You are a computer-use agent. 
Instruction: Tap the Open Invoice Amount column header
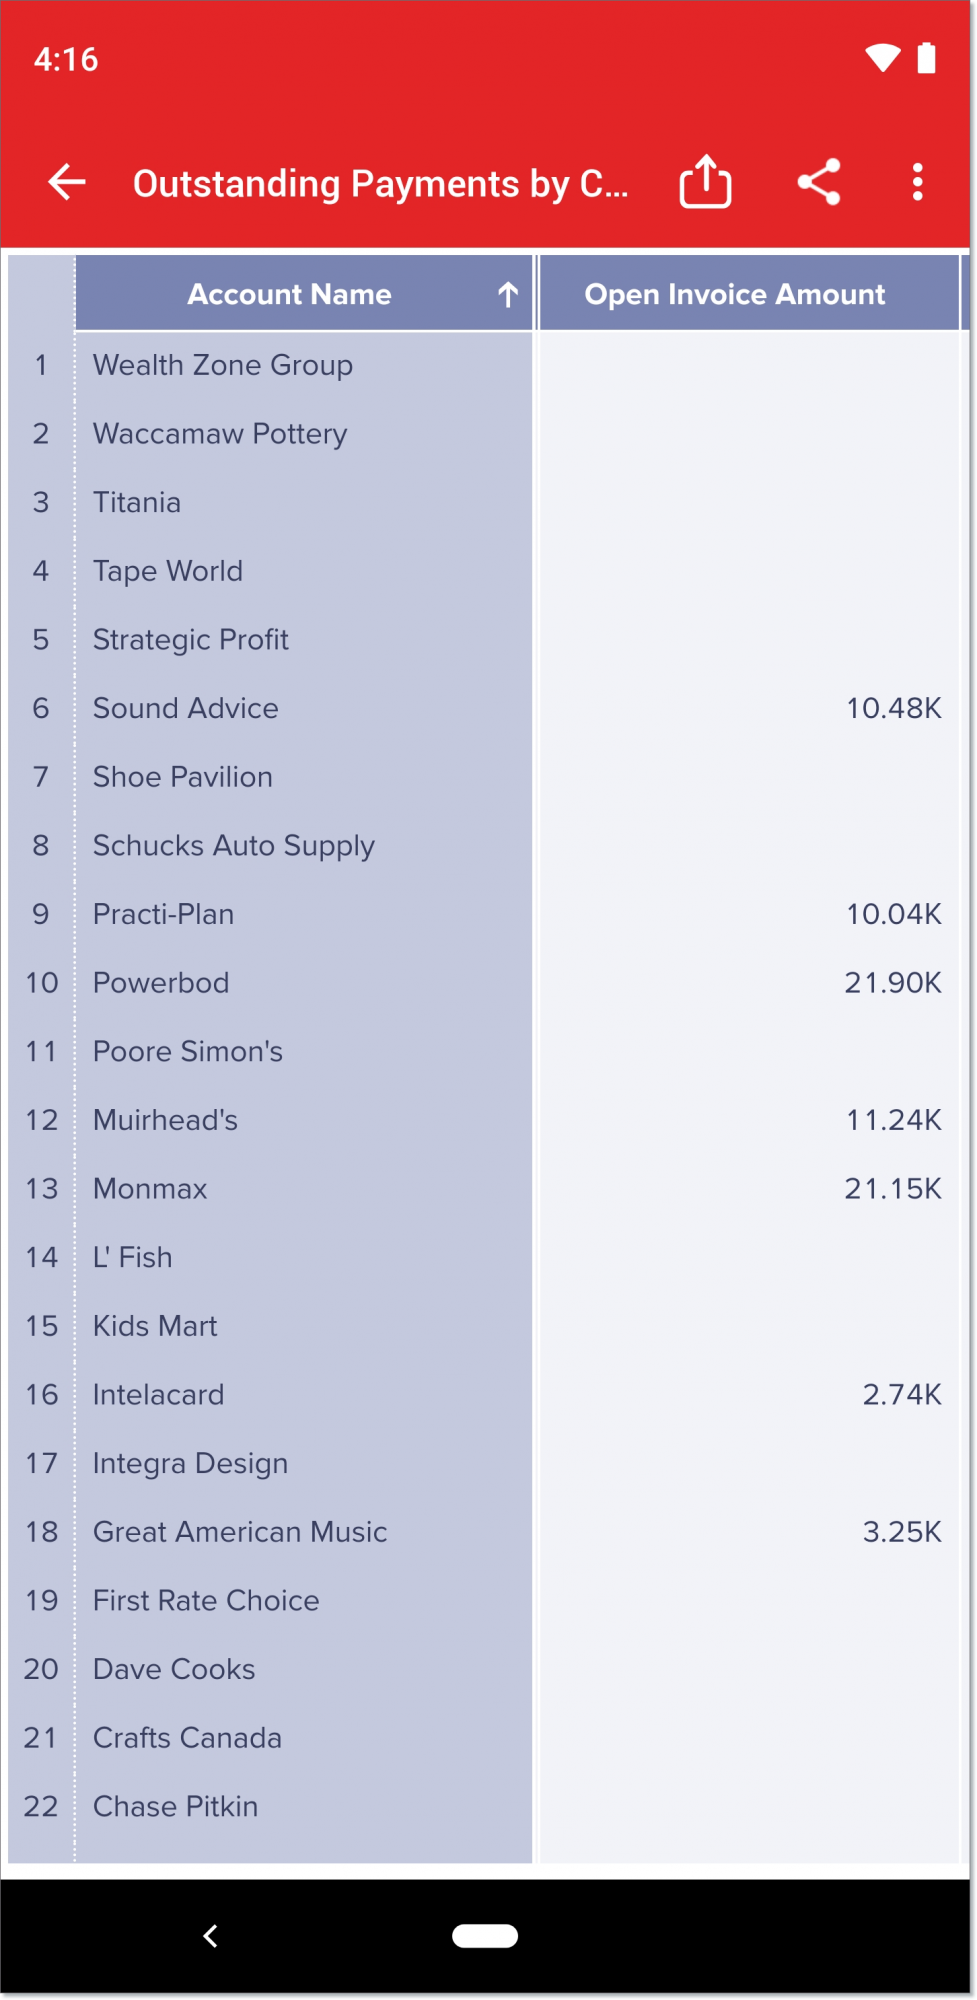[735, 294]
